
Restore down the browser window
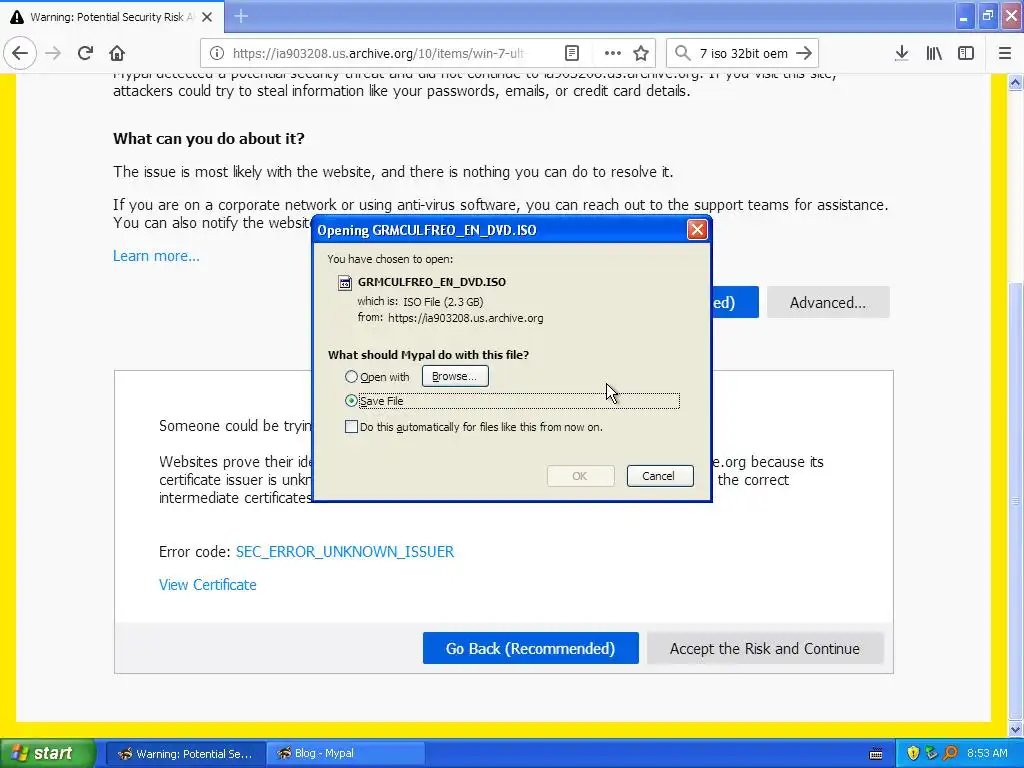[x=987, y=17]
